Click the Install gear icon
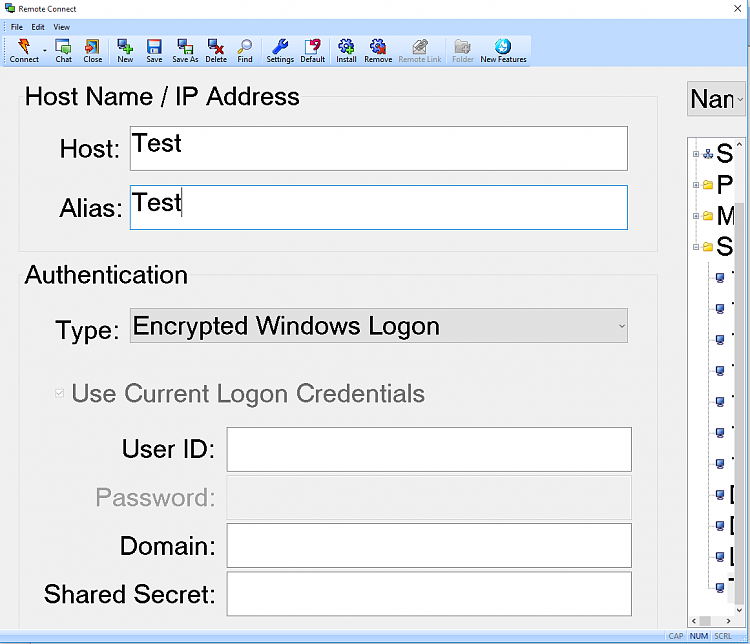The height and width of the screenshot is (644, 750). click(346, 47)
